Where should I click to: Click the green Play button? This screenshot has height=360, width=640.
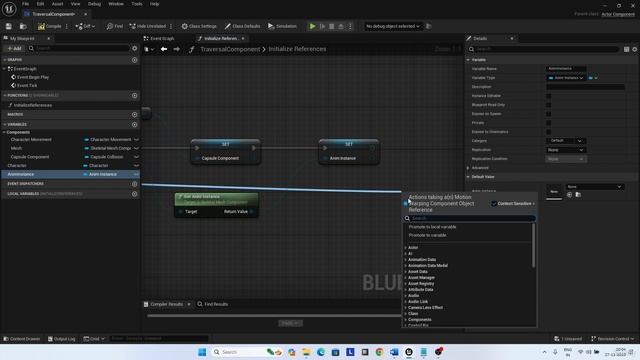312,26
